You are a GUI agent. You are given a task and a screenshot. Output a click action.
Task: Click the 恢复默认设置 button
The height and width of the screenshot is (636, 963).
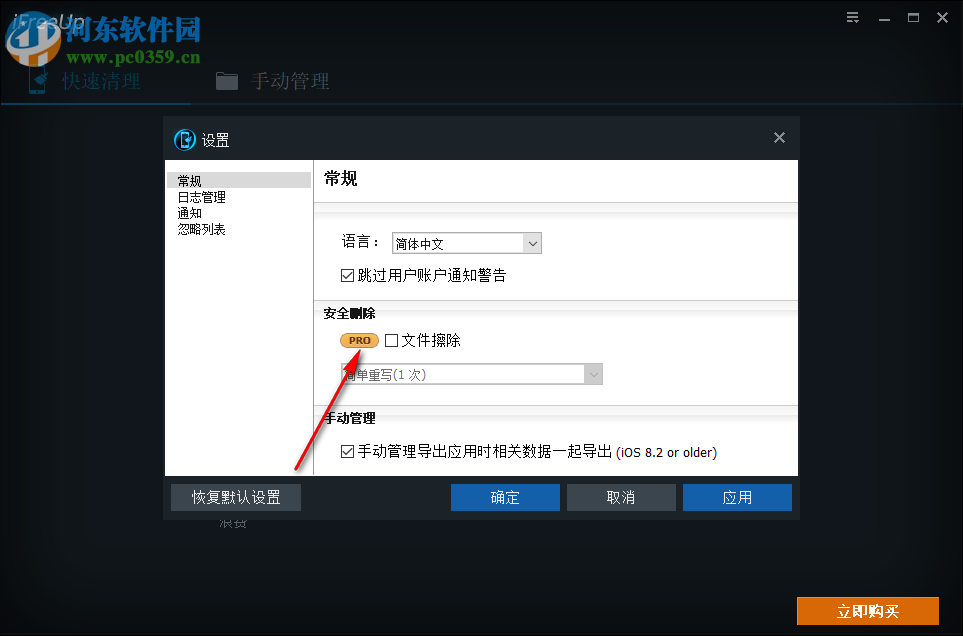pos(235,497)
